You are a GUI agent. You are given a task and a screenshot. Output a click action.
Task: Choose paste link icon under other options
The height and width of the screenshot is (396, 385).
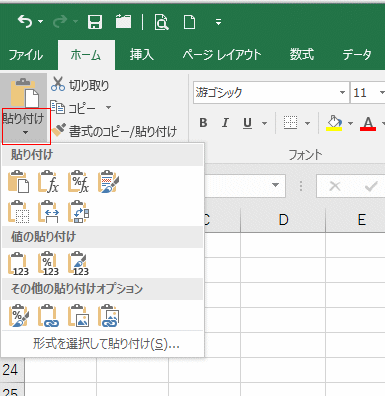tap(48, 315)
